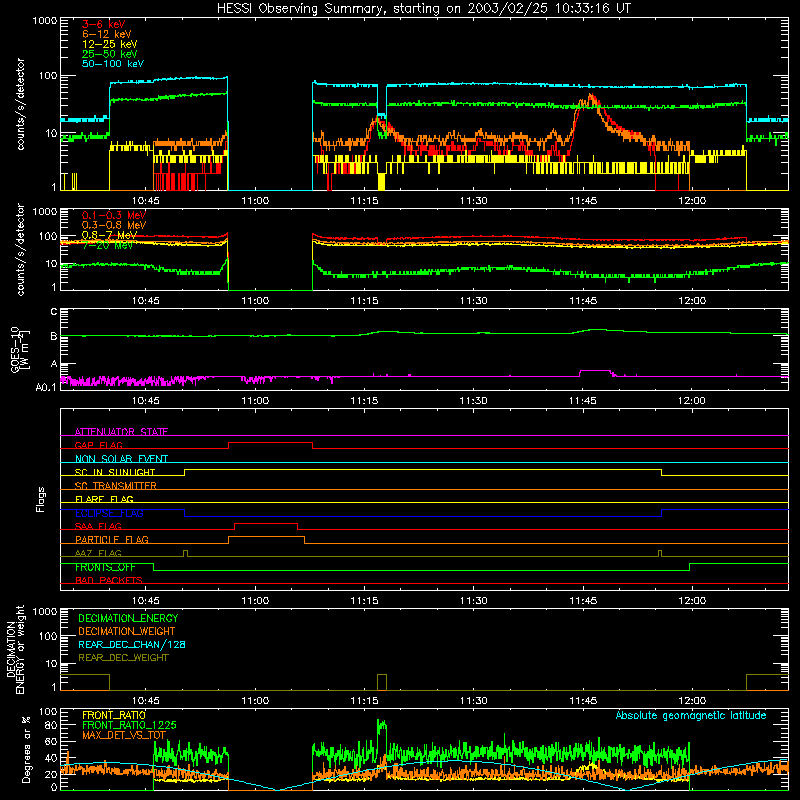The width and height of the screenshot is (800, 800).
Task: Click the 0.8-7 MeV legend label
Action: pos(109,235)
